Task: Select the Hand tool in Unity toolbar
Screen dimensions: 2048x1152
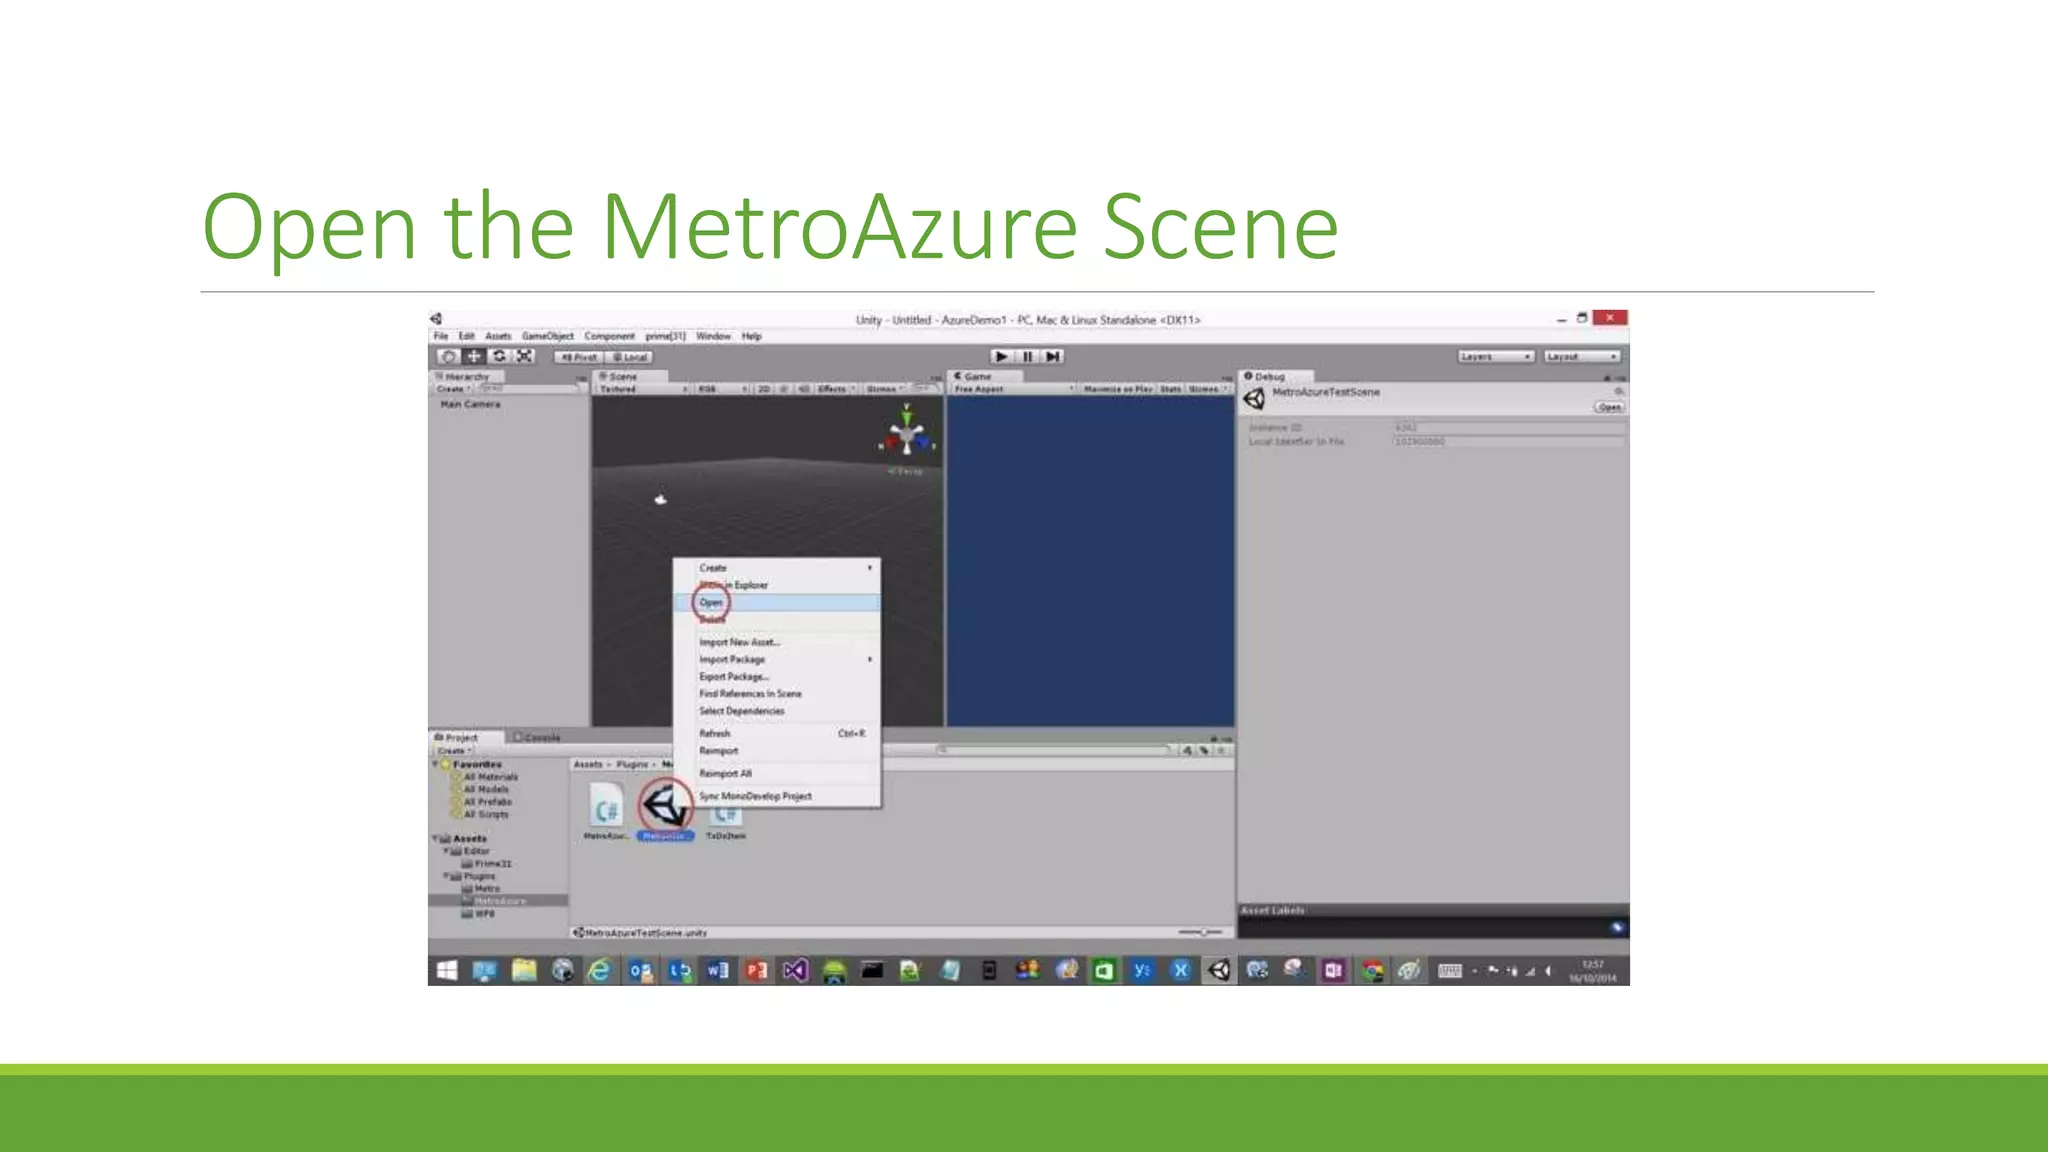Action: pyautogui.click(x=449, y=356)
